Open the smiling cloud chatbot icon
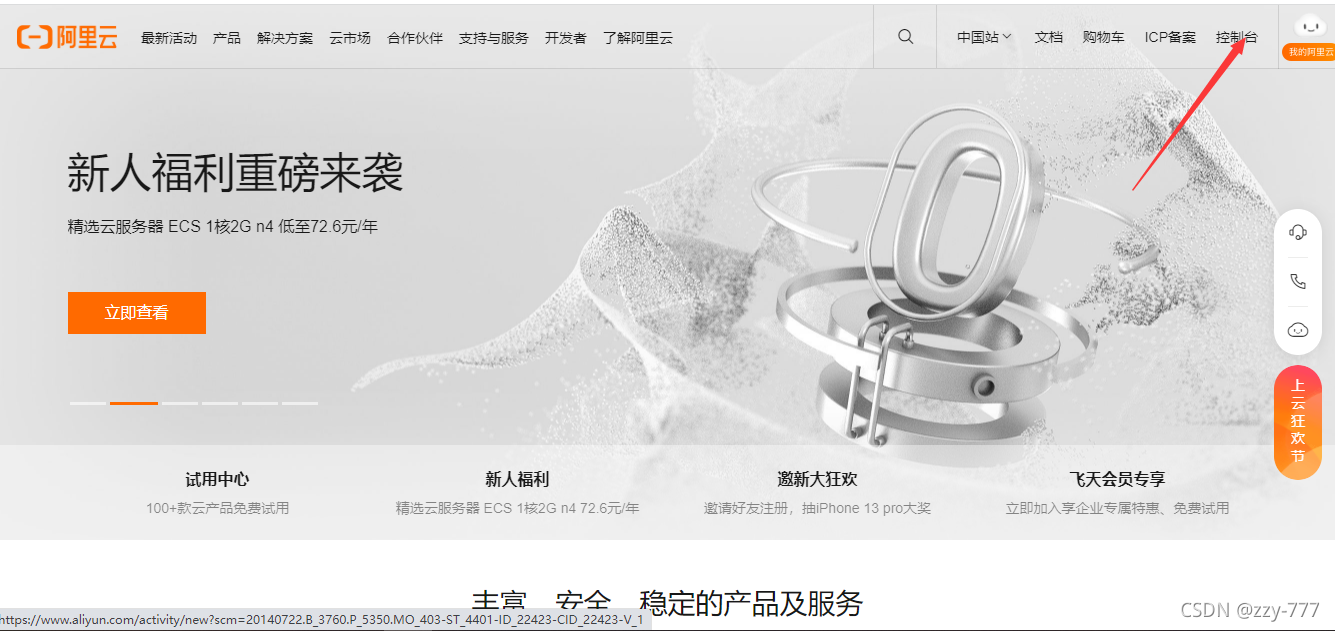The height and width of the screenshot is (631, 1335). pyautogui.click(x=1297, y=328)
